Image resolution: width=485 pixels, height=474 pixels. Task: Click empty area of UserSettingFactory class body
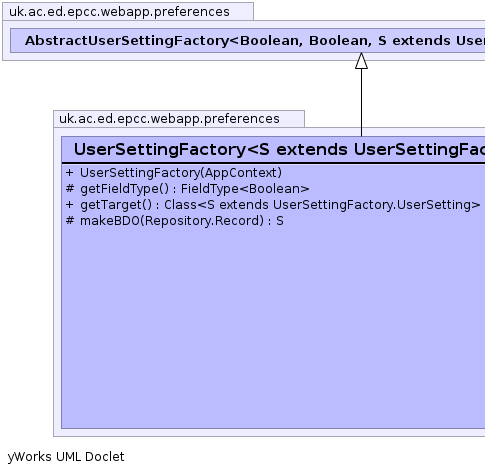click(273, 327)
